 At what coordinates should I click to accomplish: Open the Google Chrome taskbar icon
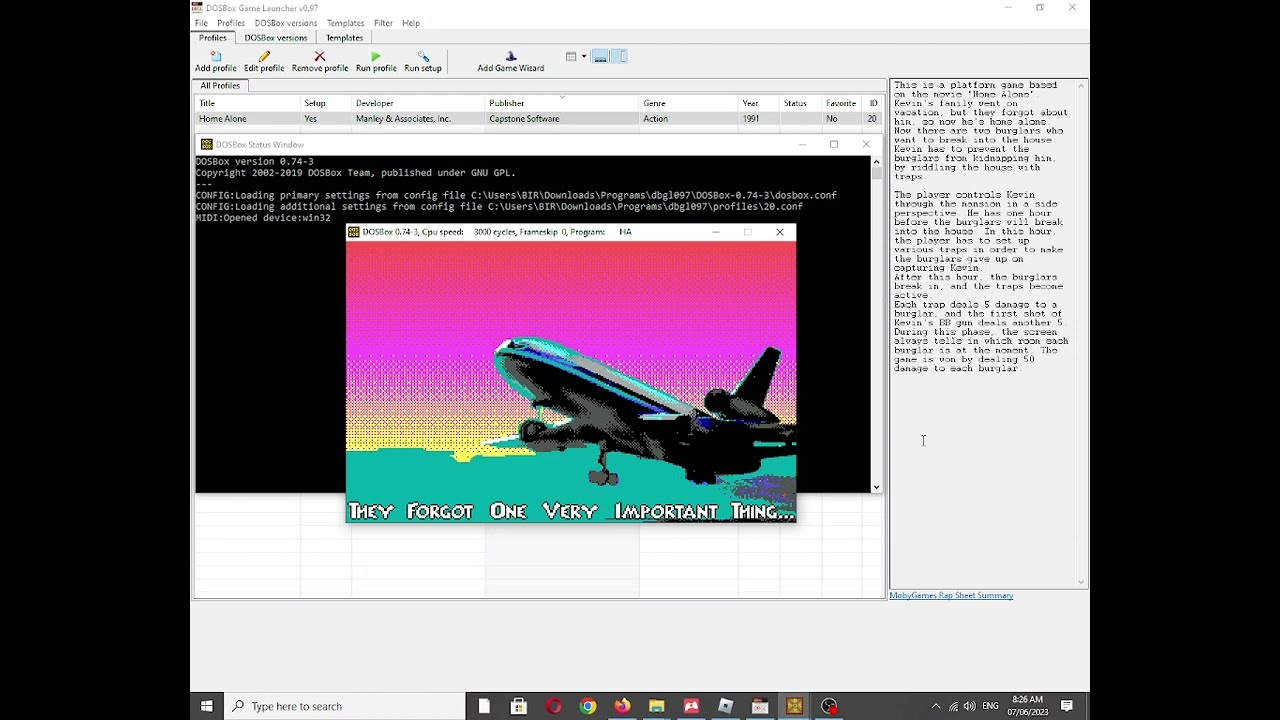[588, 706]
